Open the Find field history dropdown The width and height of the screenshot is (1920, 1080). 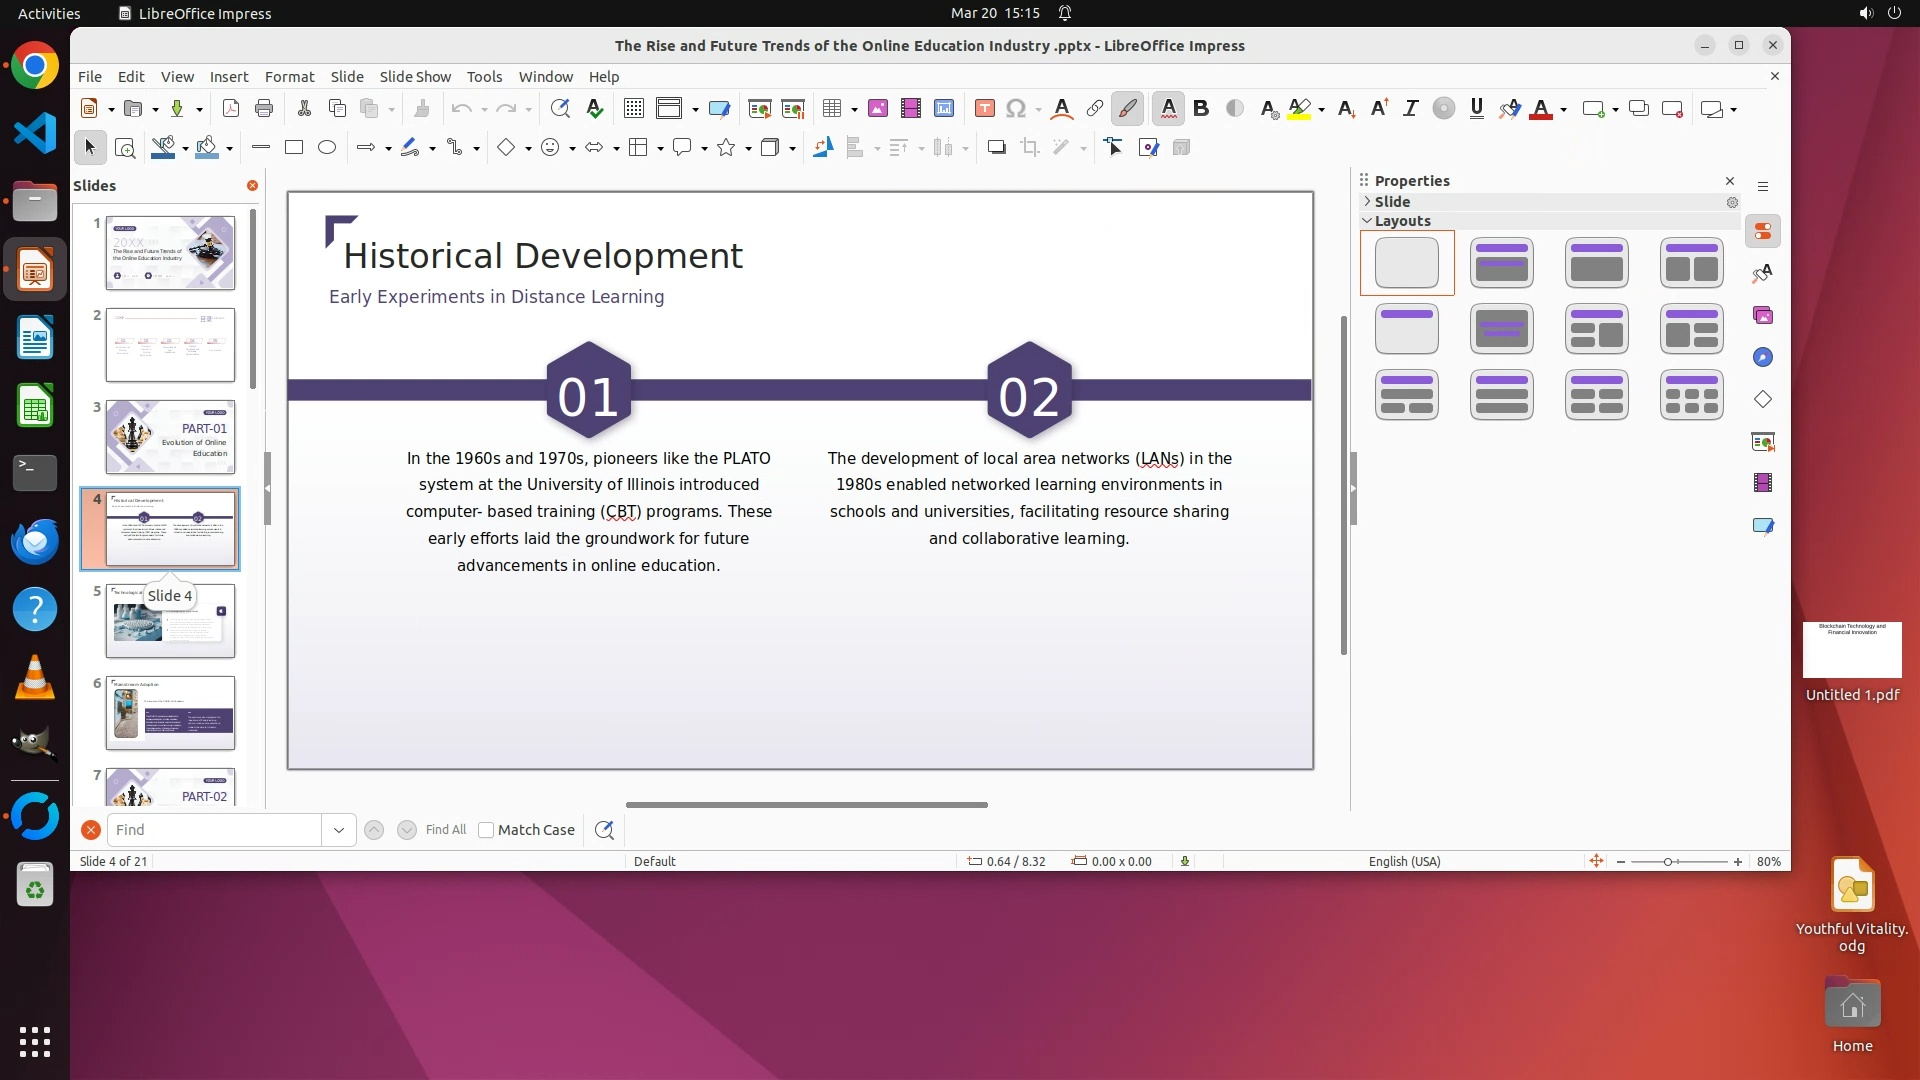click(338, 830)
